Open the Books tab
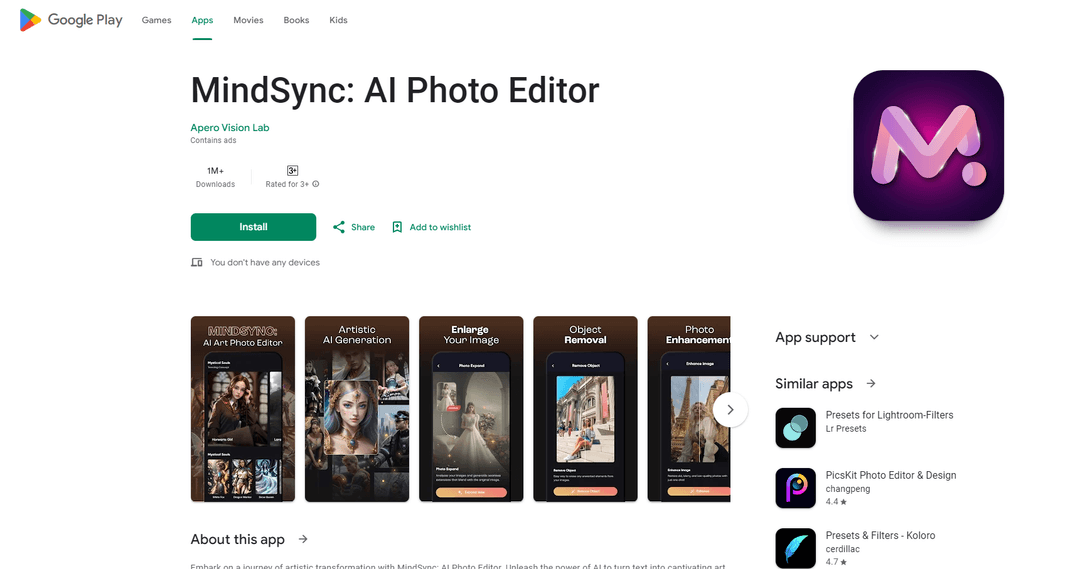Image resolution: width=1080 pixels, height=569 pixels. point(296,20)
